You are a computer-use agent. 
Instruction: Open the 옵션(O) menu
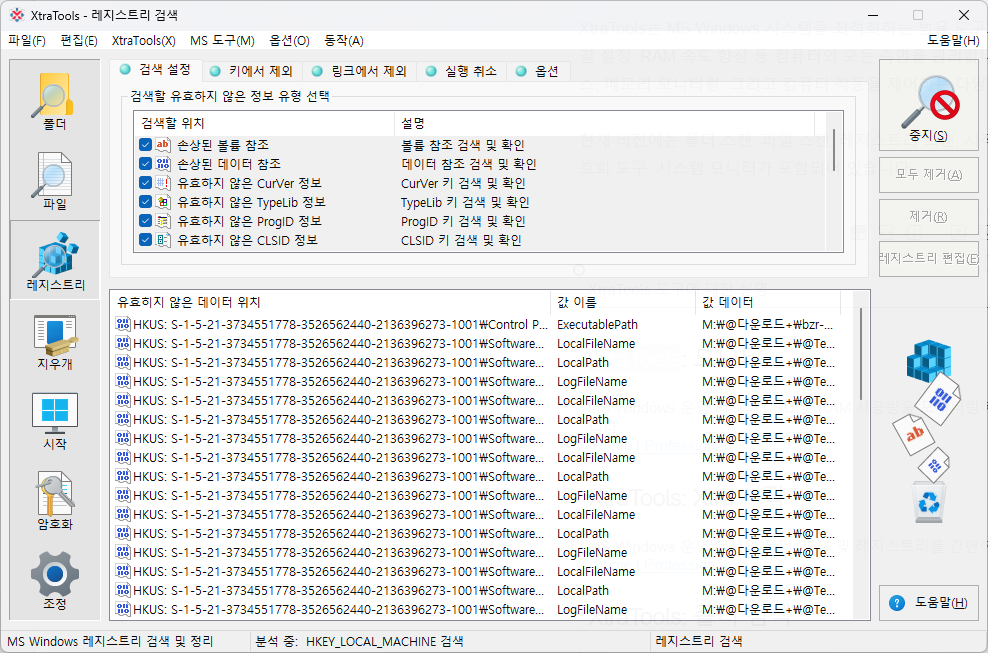(x=289, y=40)
